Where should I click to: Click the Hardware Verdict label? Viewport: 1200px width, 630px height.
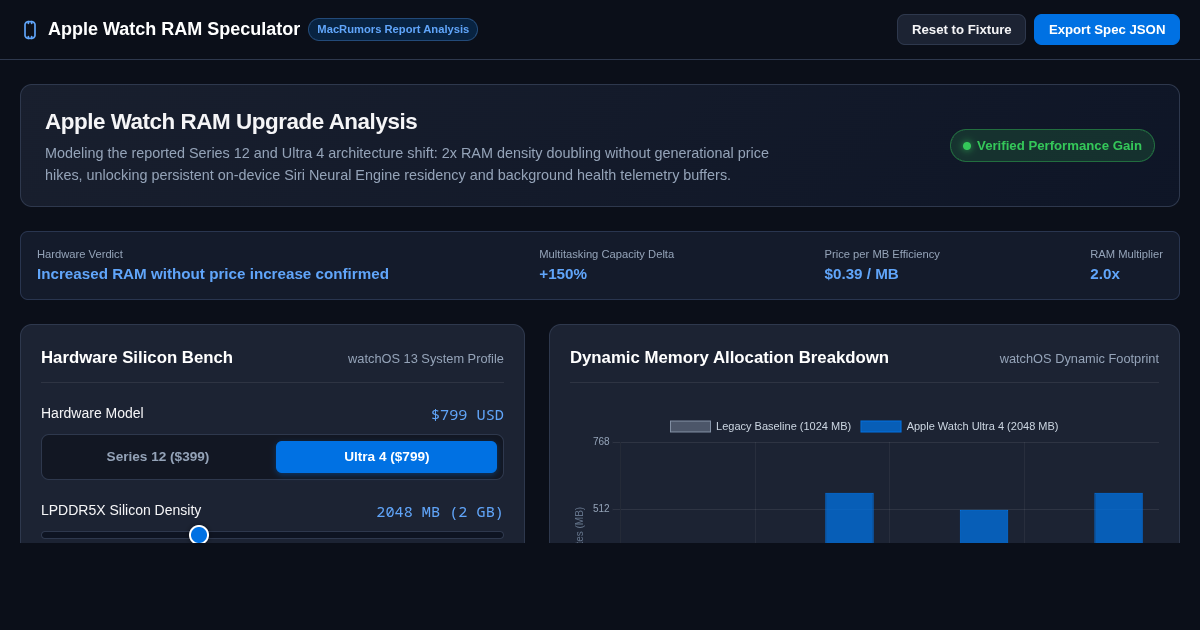(80, 254)
